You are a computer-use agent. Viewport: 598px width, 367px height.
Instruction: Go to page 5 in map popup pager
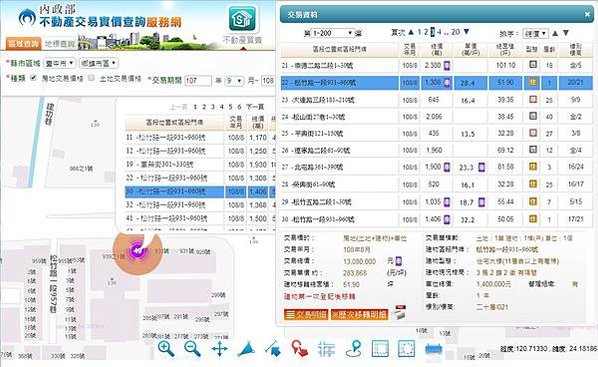(x=231, y=107)
